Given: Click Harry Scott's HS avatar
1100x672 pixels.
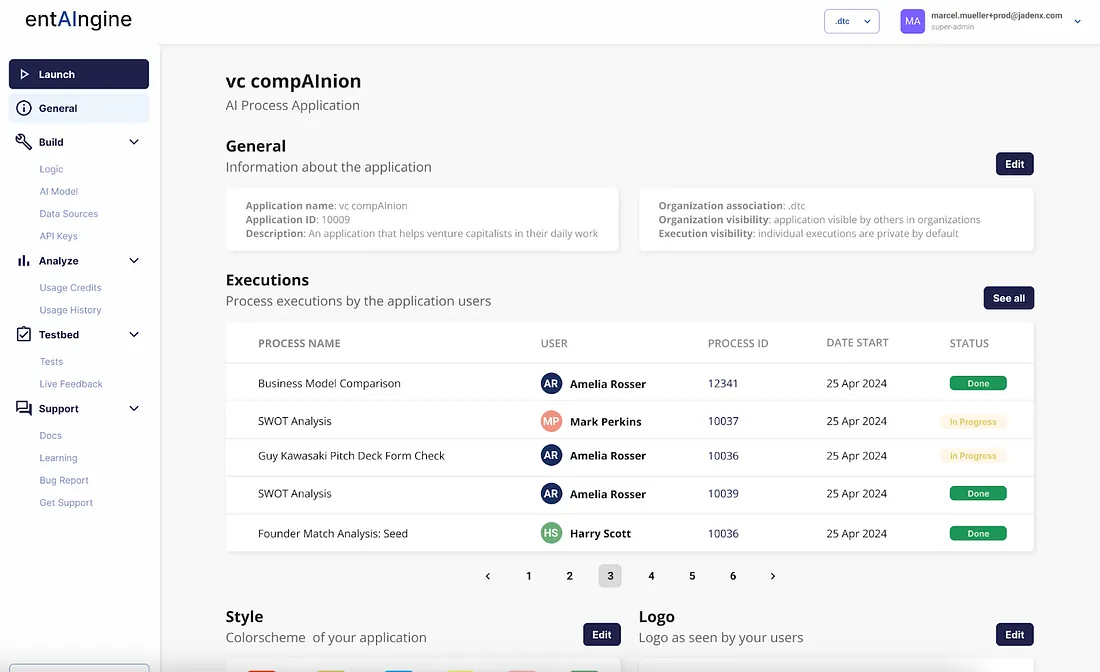Looking at the screenshot, I should [551, 533].
